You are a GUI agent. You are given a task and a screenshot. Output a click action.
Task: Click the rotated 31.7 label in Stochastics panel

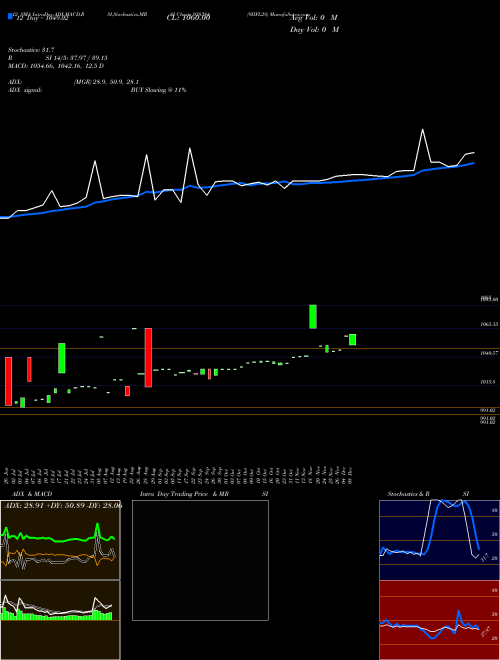tap(484, 557)
